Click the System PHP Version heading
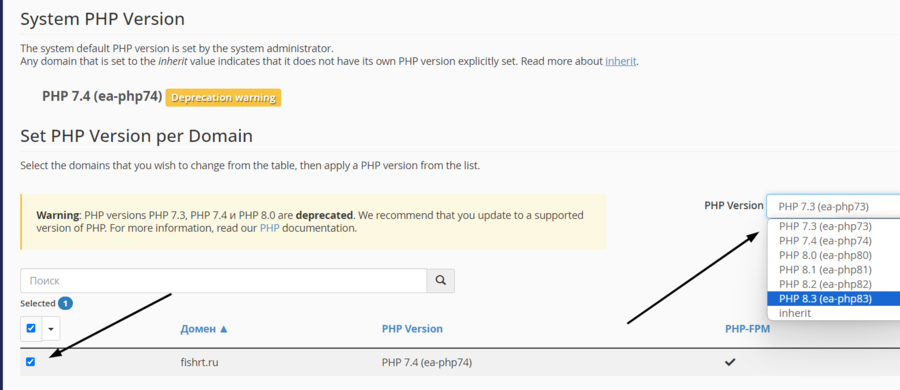The height and width of the screenshot is (390, 900). click(102, 19)
